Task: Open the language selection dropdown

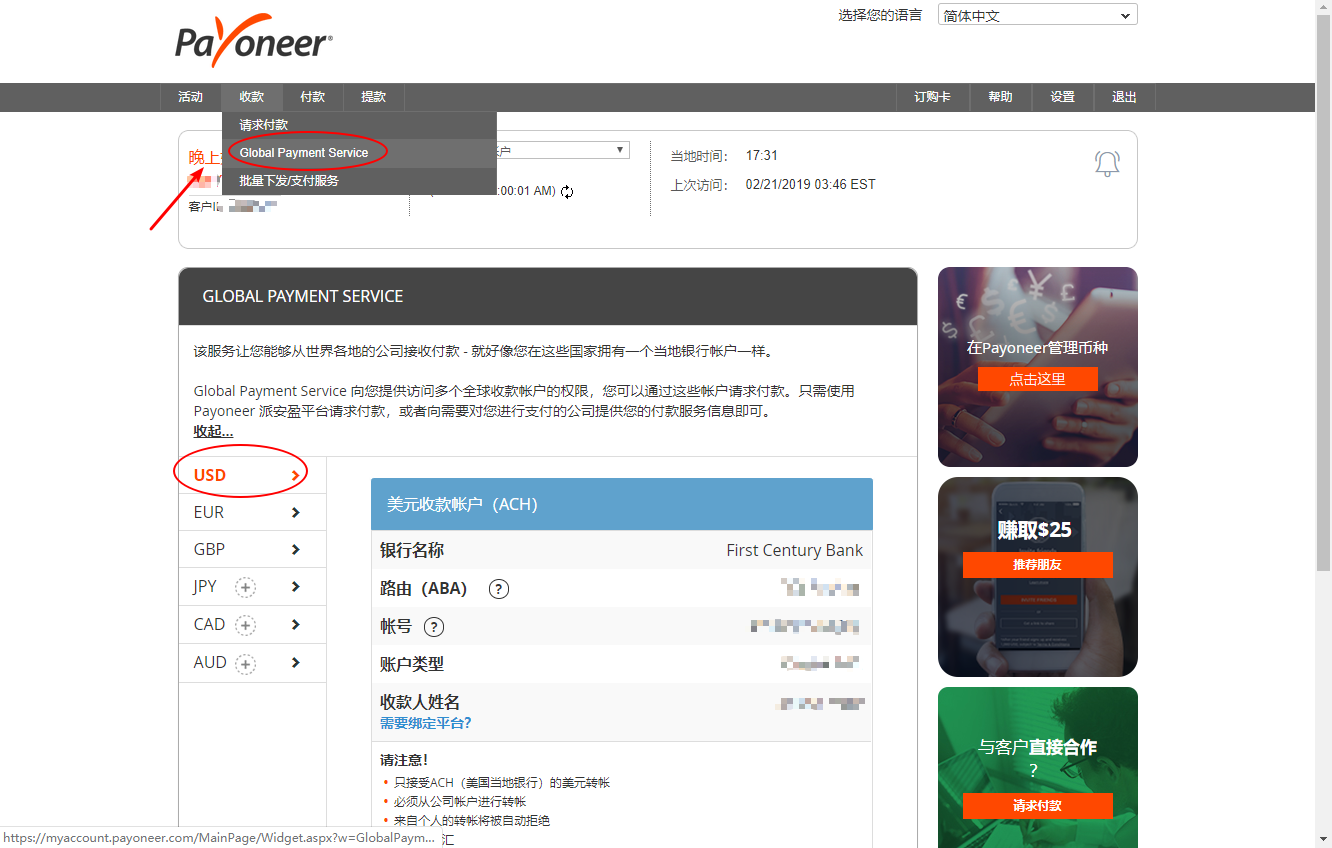Action: coord(1038,15)
